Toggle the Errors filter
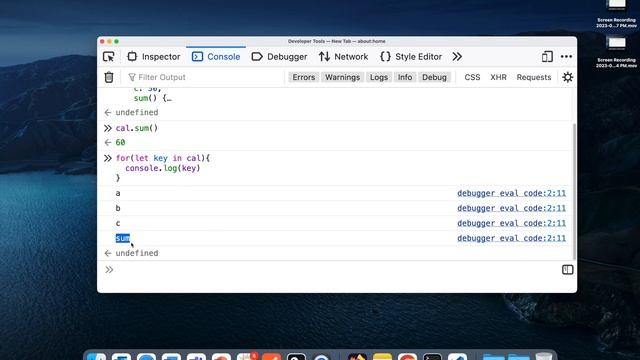Screen dimensions: 640x360 [304, 77]
